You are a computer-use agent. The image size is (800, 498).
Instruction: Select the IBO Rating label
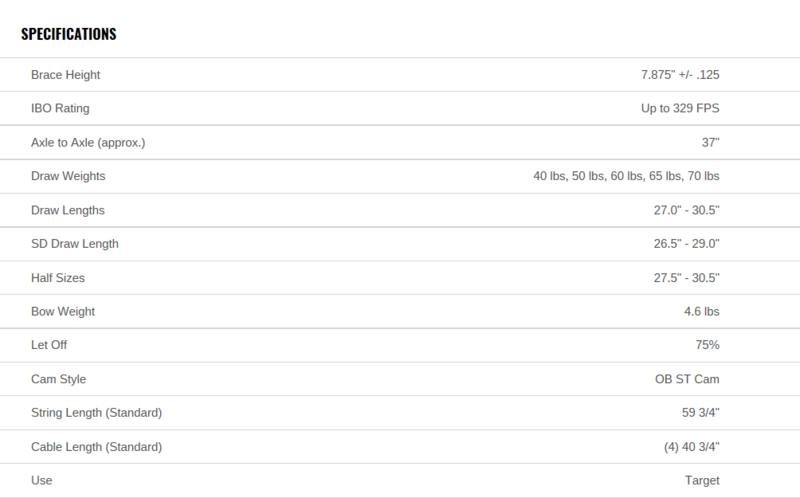[x=60, y=108]
